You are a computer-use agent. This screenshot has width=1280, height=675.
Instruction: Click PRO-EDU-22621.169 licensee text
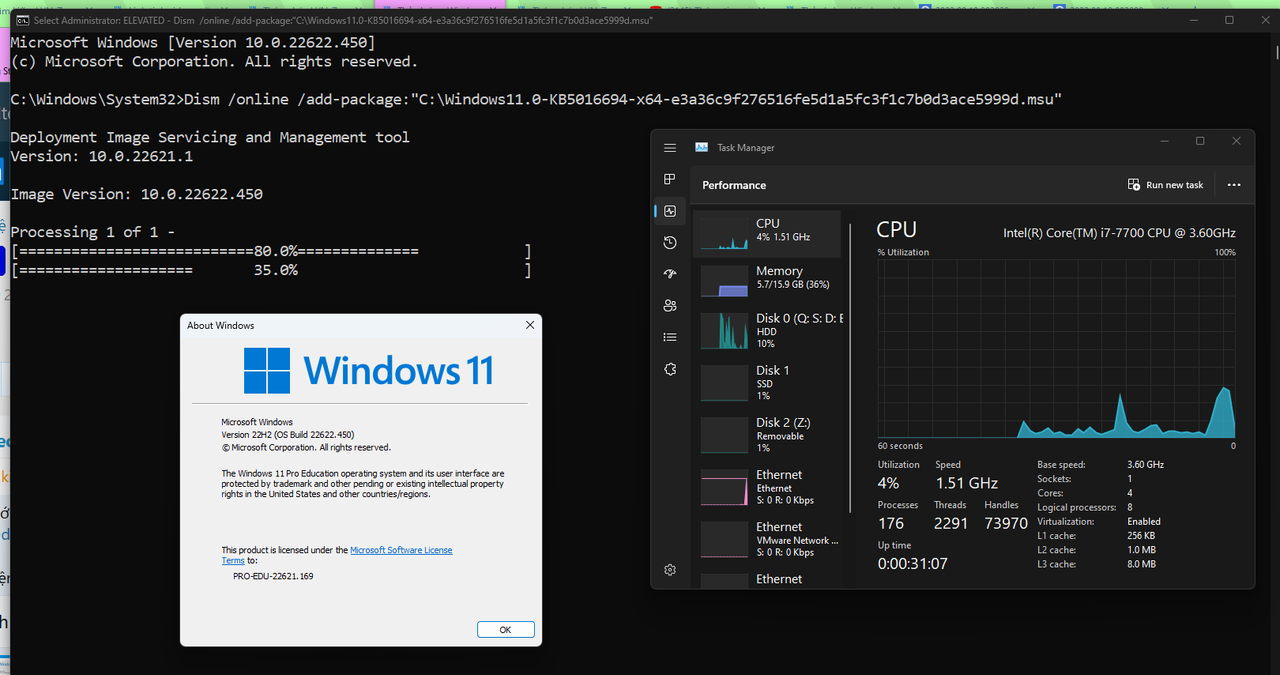[x=273, y=576]
